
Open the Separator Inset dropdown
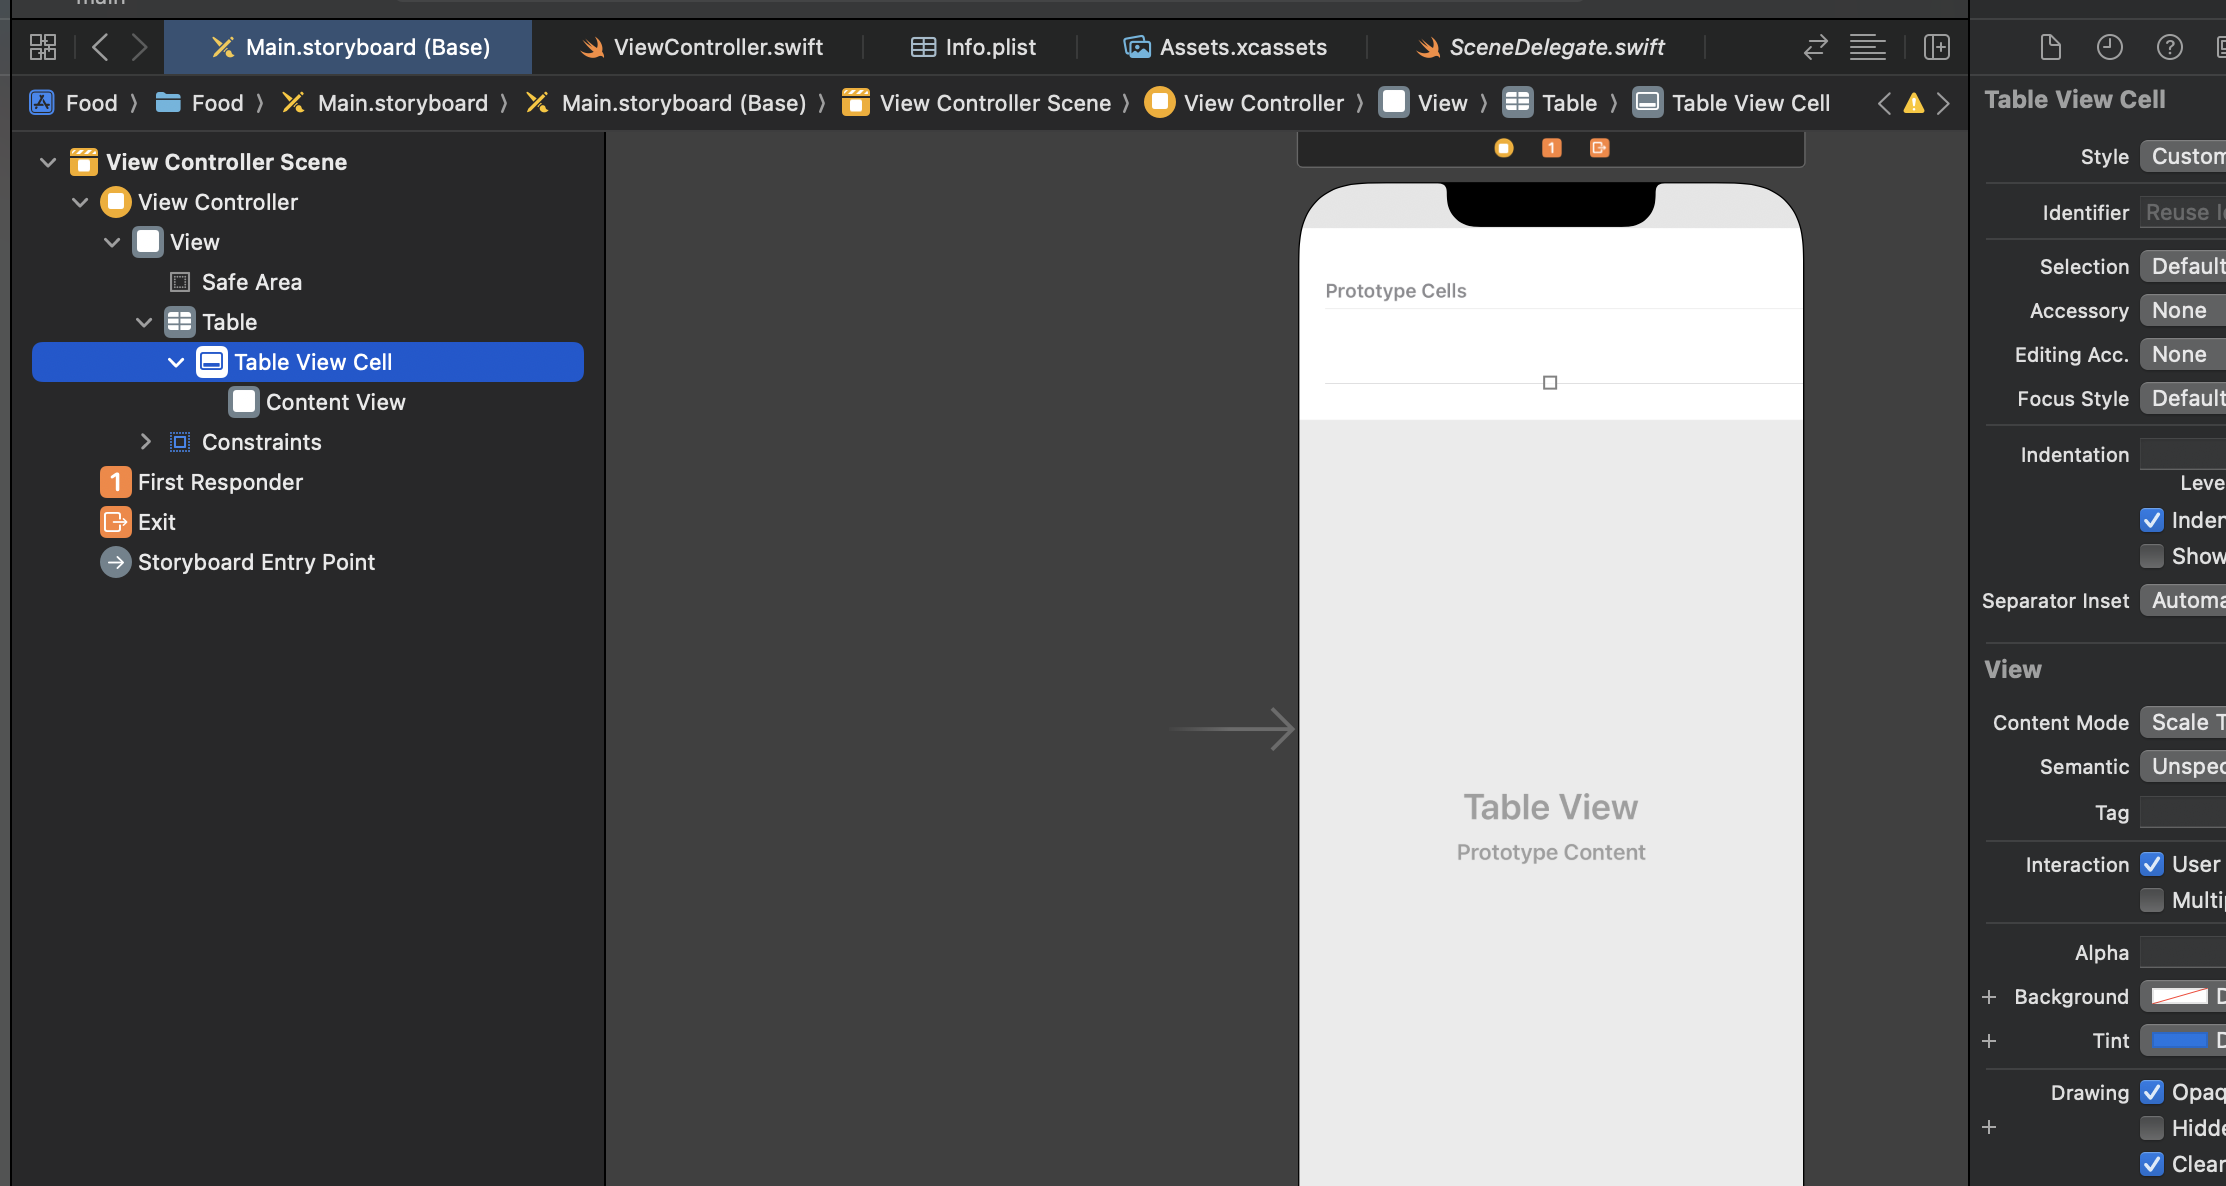[2183, 601]
